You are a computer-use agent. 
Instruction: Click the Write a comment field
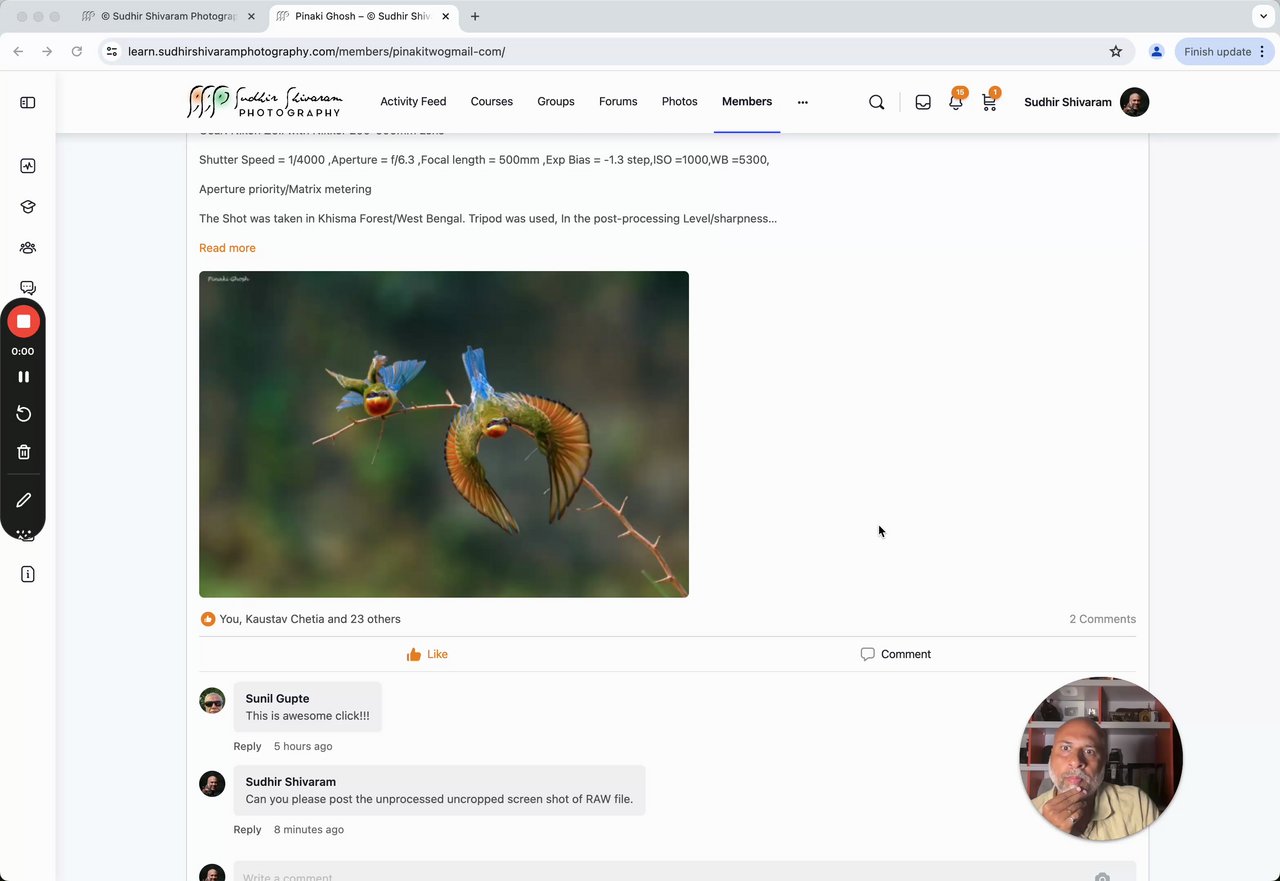point(685,873)
